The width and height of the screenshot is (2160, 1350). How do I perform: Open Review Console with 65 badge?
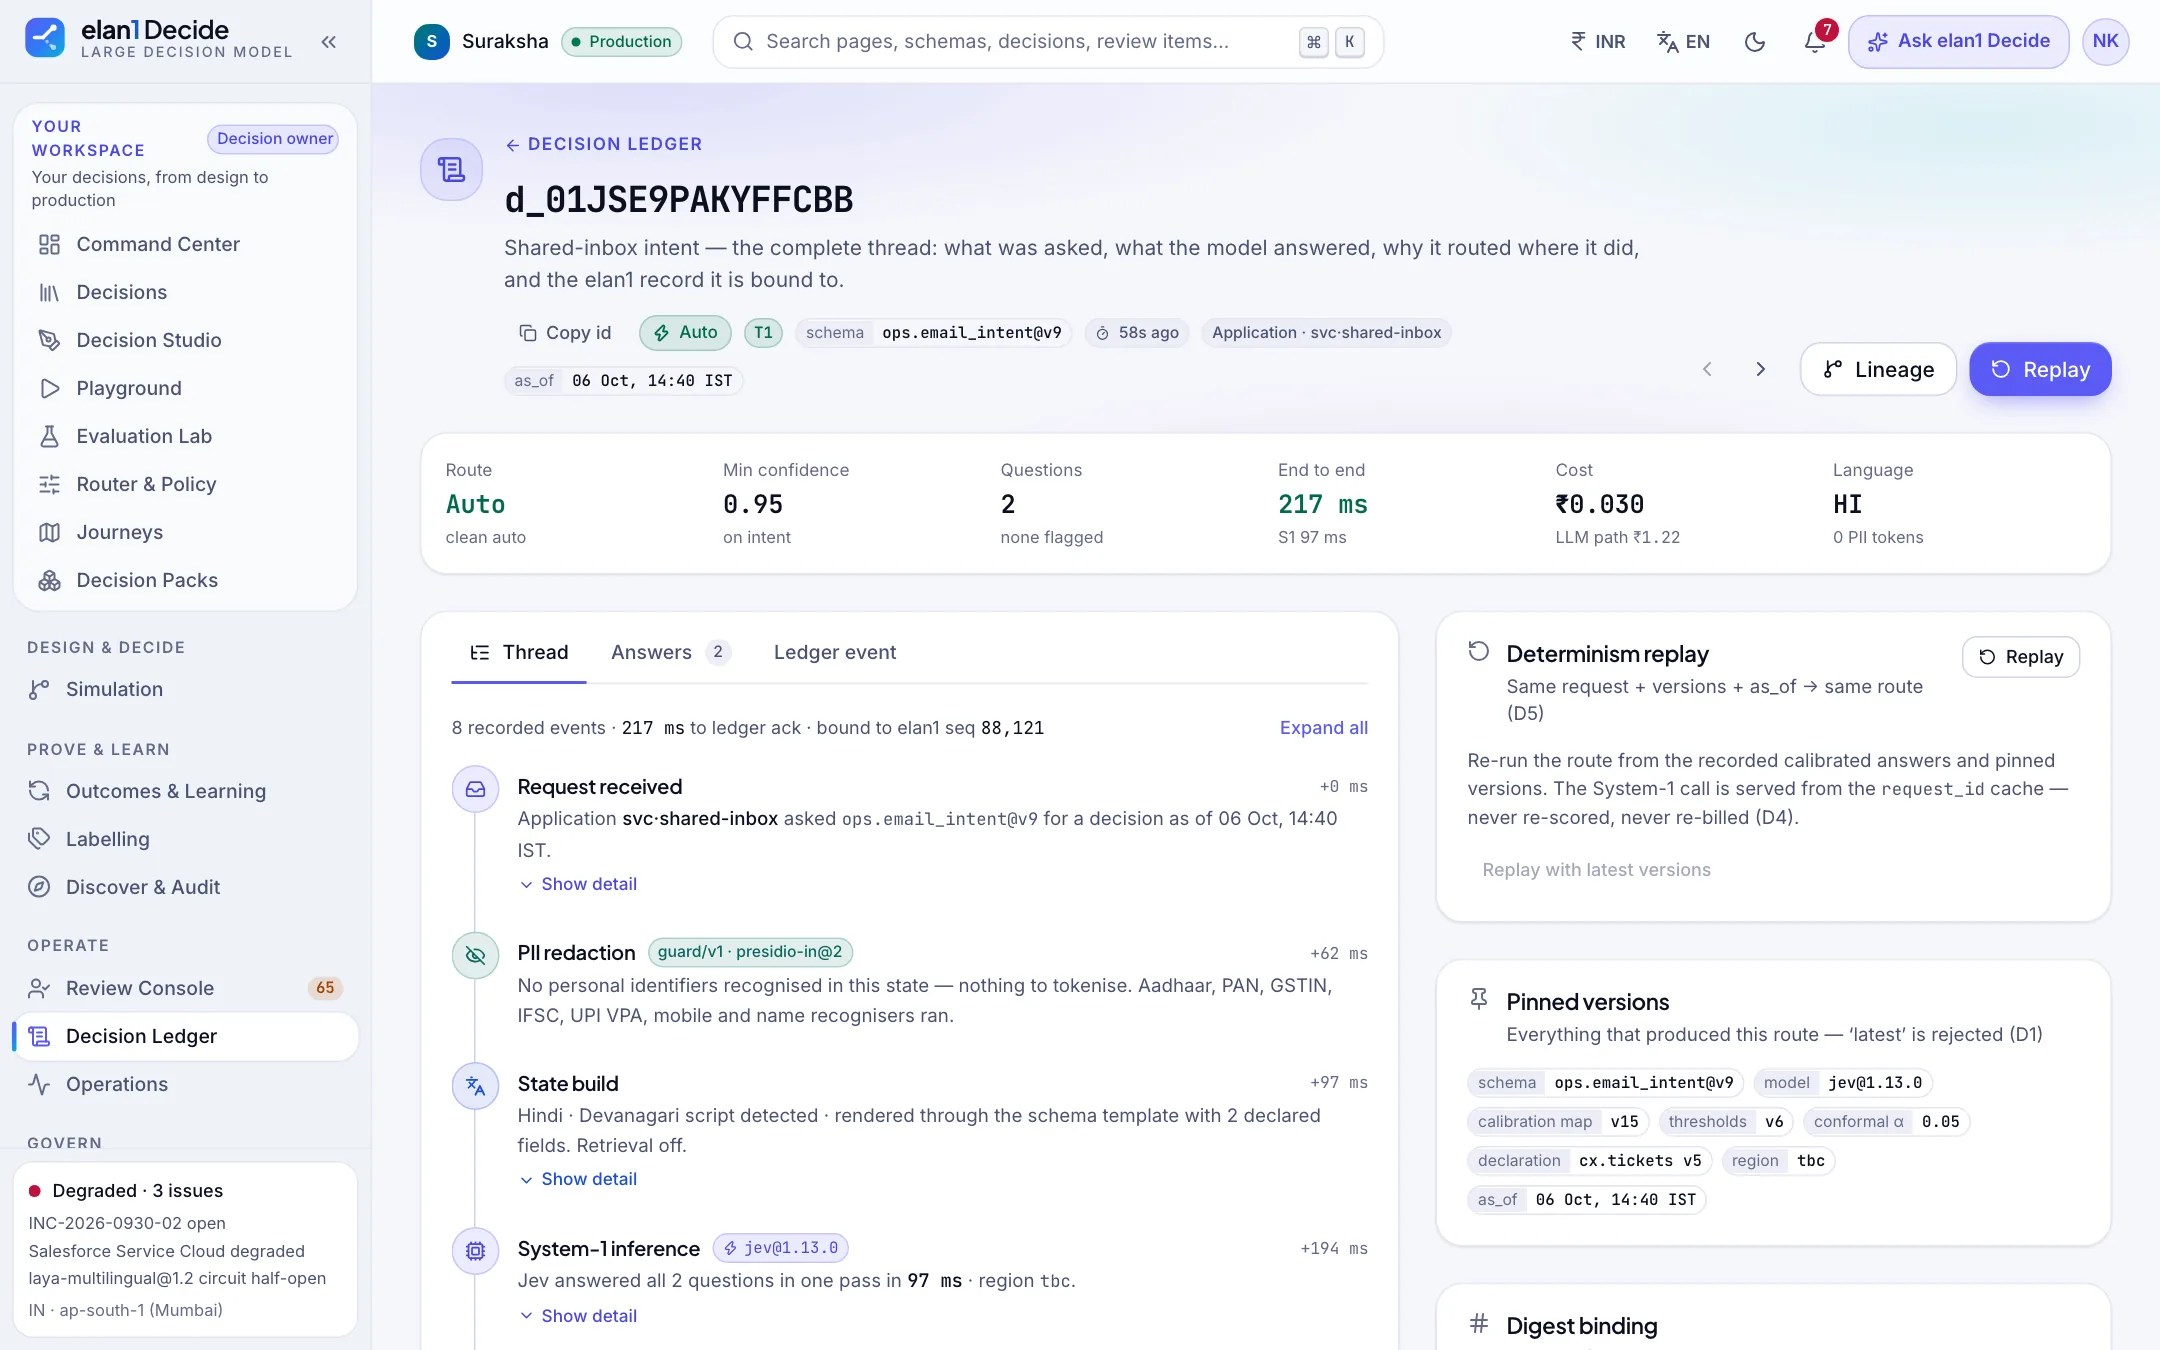(x=185, y=989)
